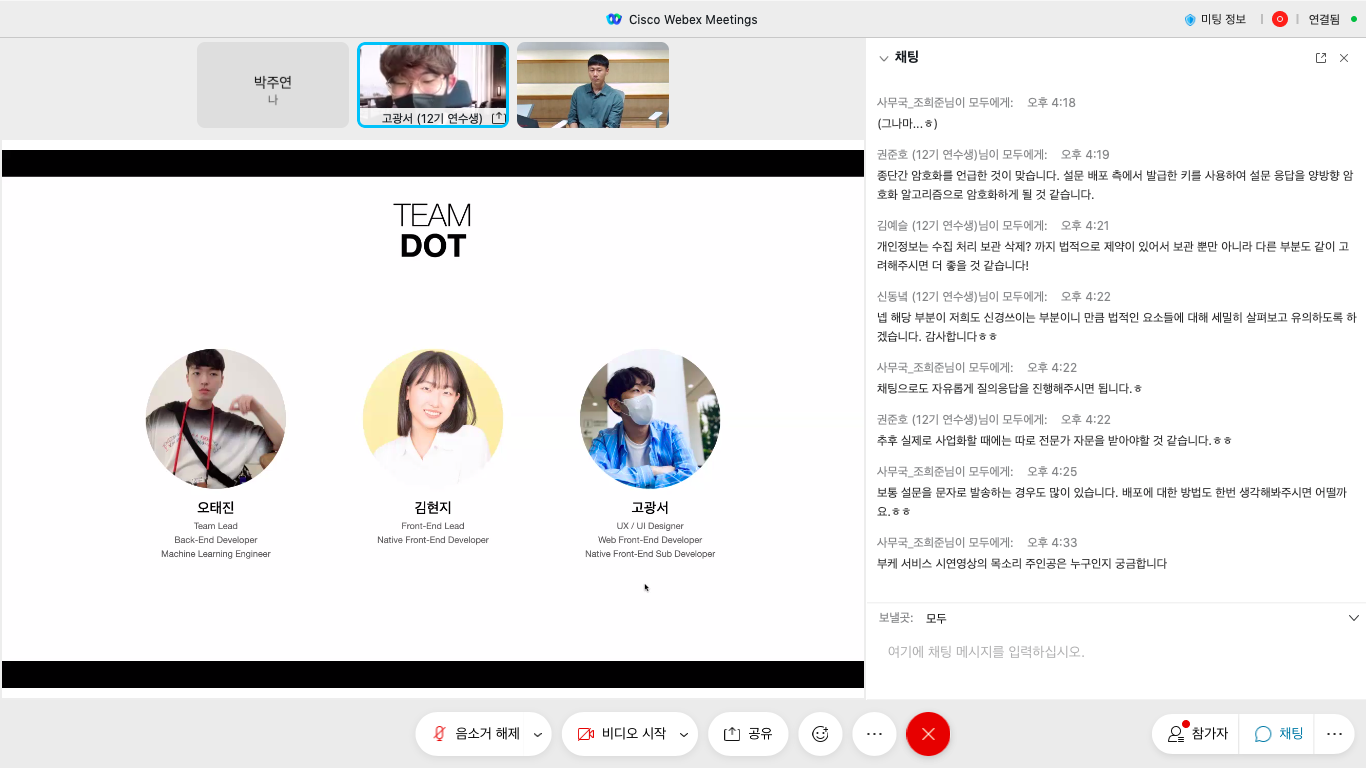
Task: Open the 참가자 participants panel
Action: point(1197,734)
